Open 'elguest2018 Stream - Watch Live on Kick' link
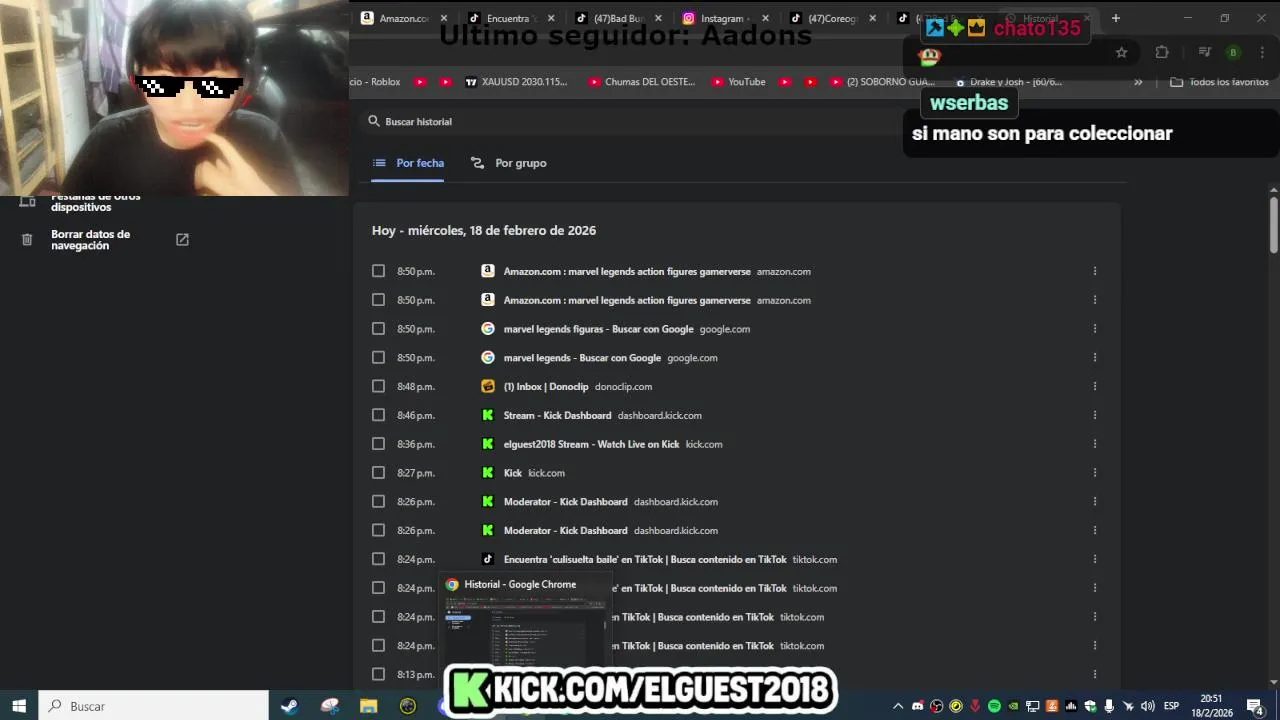Screen dimensions: 1280x720 (591, 444)
